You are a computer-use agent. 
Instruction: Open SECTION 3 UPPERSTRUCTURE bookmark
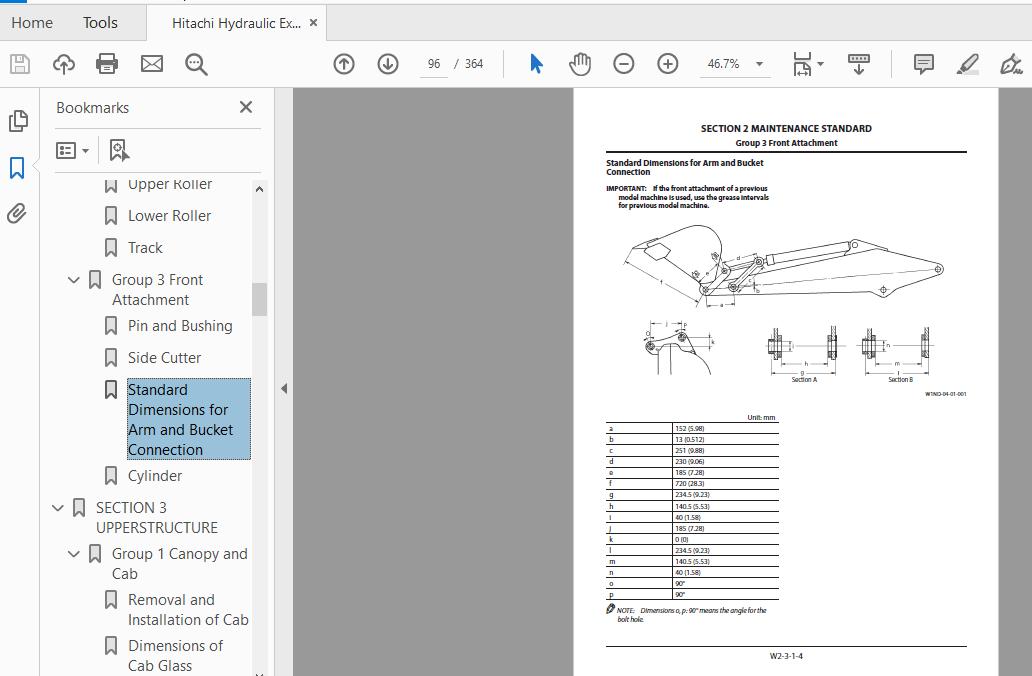(157, 518)
